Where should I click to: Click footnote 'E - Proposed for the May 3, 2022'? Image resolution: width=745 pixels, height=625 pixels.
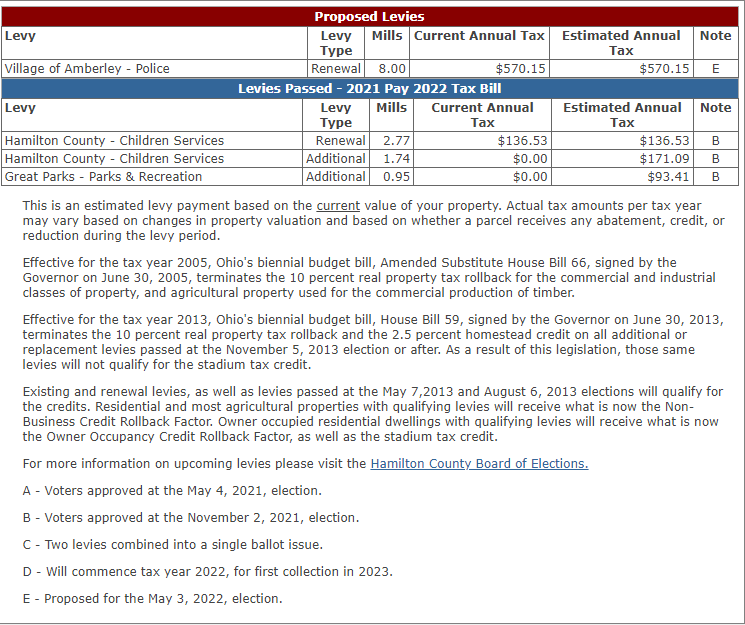(153, 598)
